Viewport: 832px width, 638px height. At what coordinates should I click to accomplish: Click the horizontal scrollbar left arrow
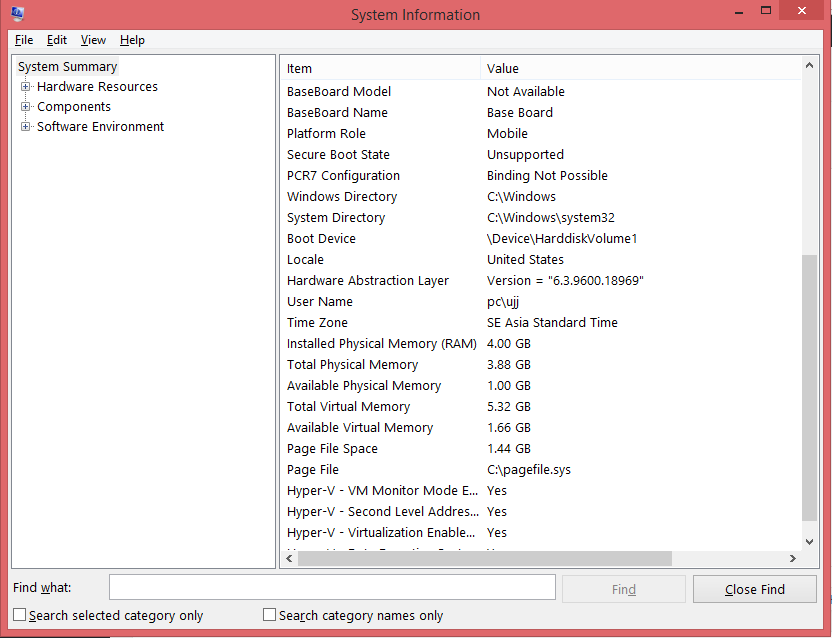tap(289, 558)
